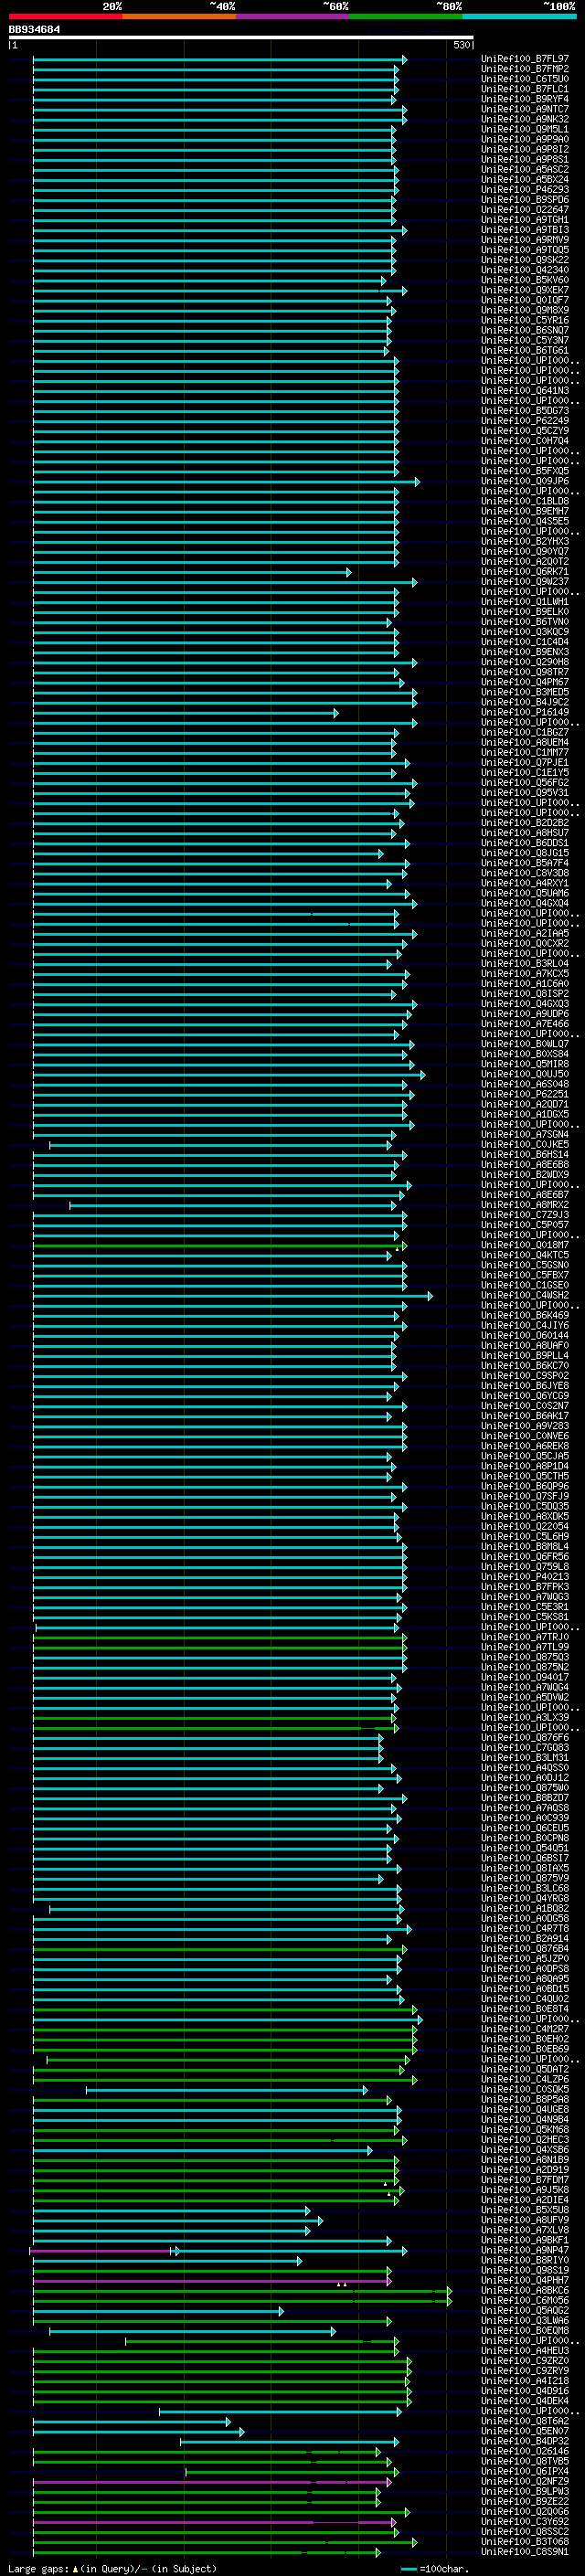Click the UniRef100_Q9XEK7 hit label
585x2576 pixels.
click(525, 290)
